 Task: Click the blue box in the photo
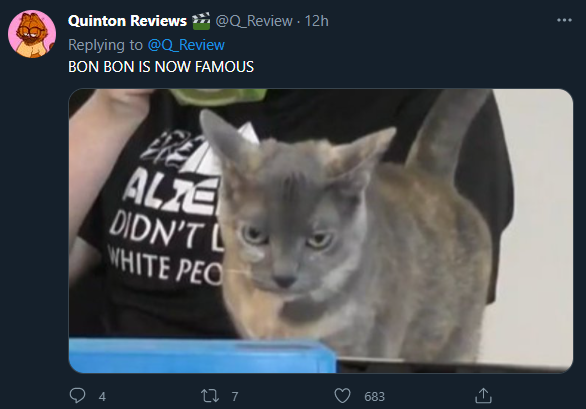point(203,356)
